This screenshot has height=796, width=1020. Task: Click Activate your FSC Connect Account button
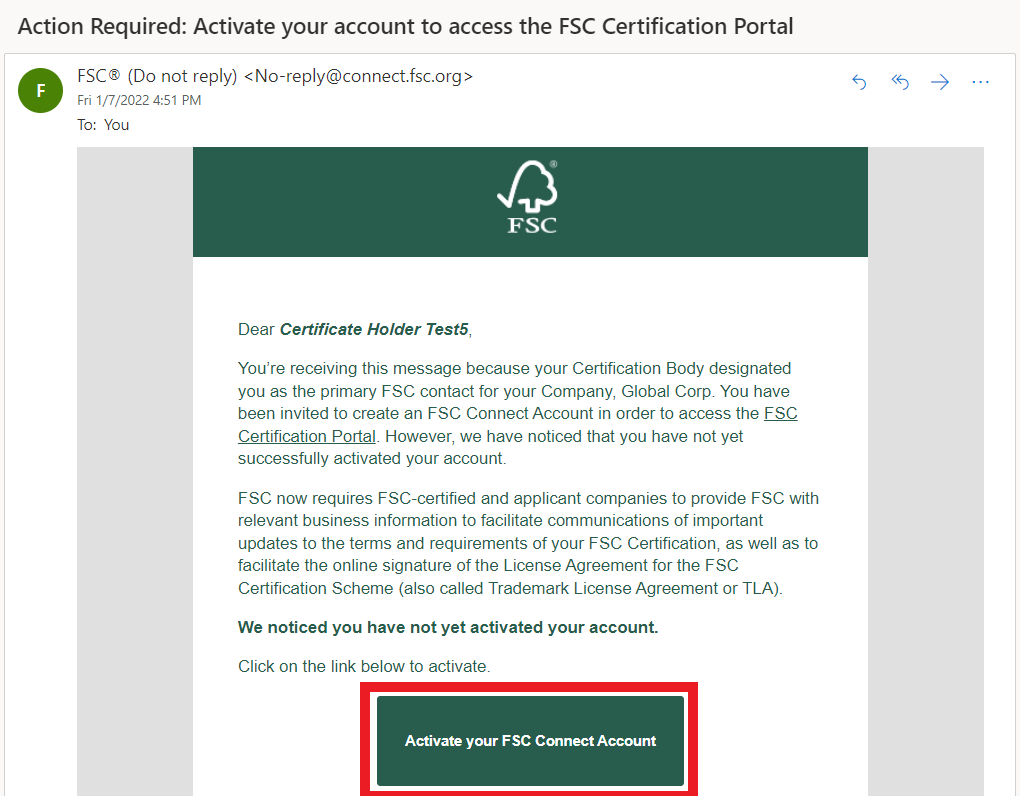530,741
